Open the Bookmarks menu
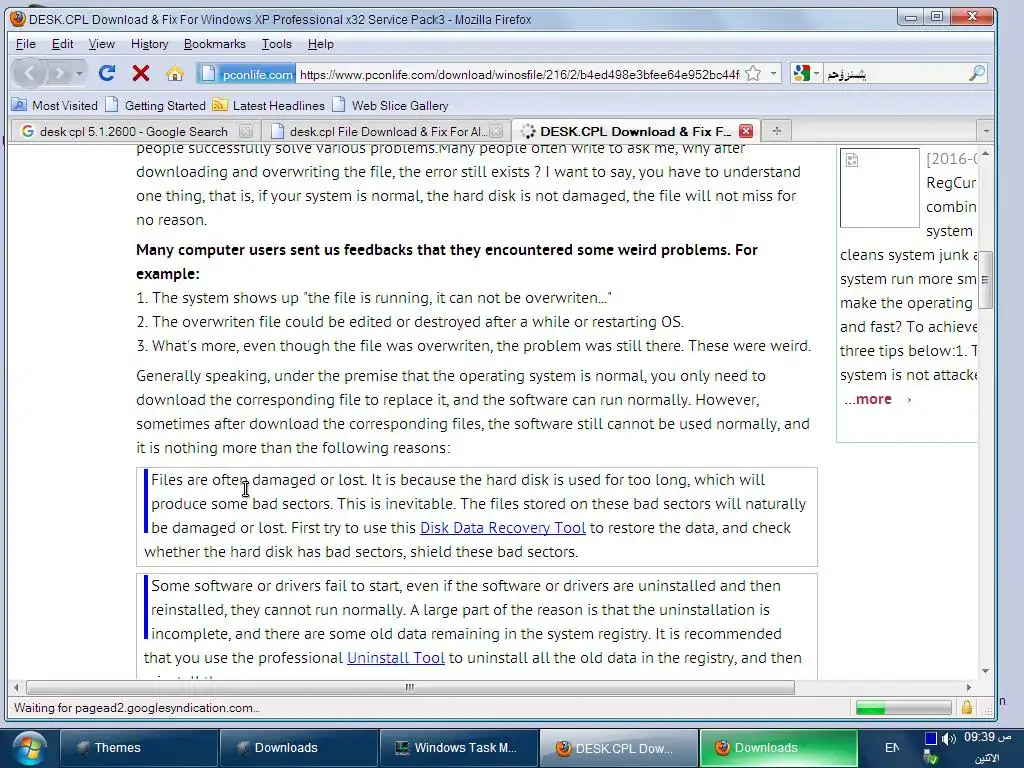 click(215, 44)
